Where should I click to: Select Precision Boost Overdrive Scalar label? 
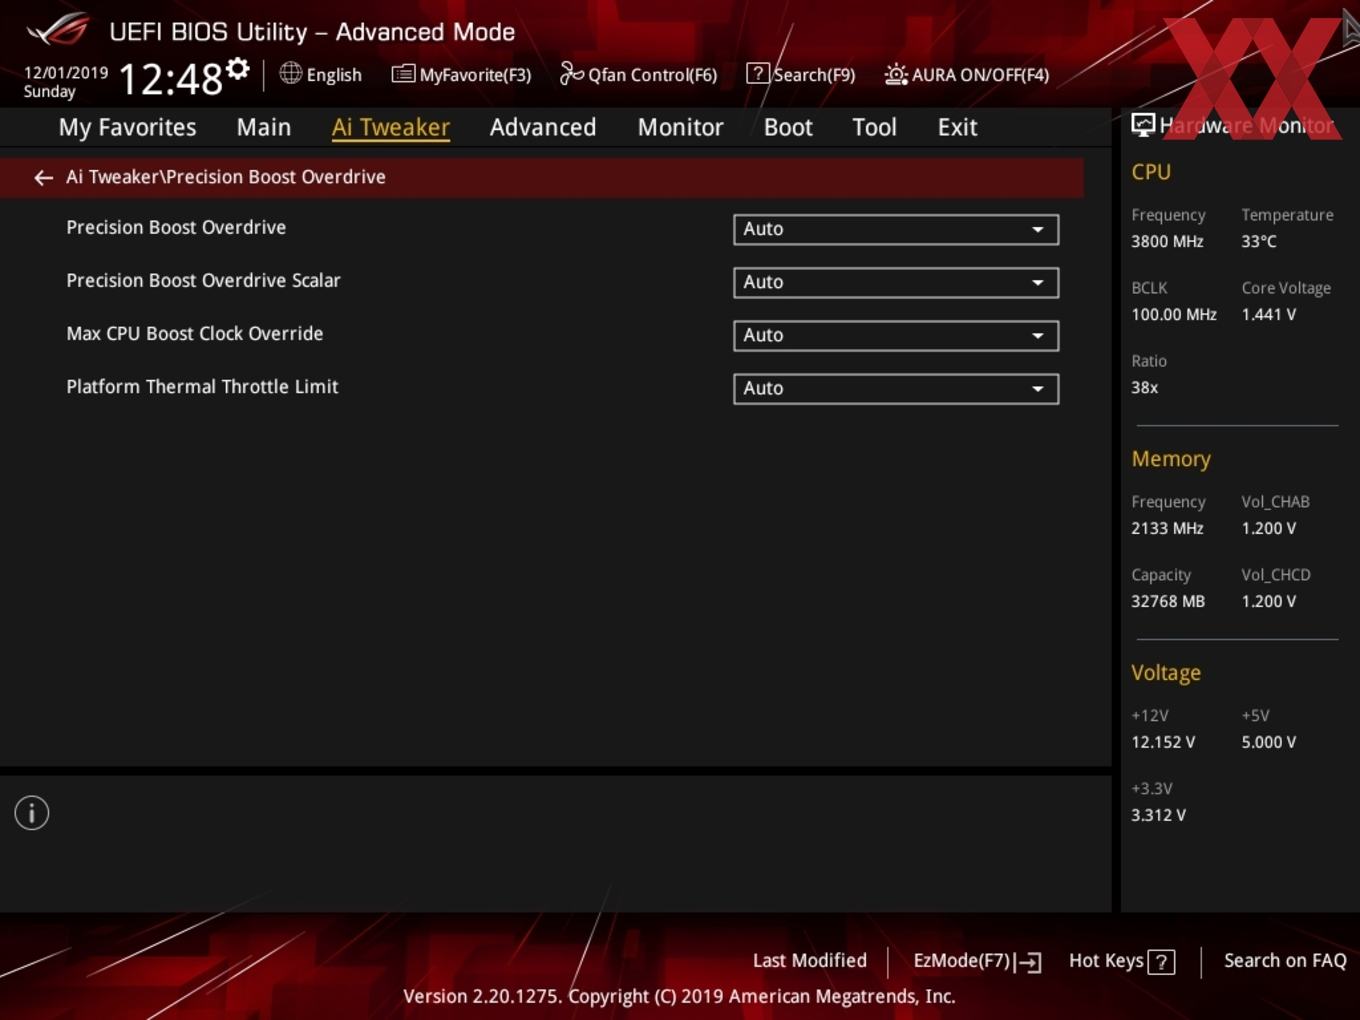203,280
